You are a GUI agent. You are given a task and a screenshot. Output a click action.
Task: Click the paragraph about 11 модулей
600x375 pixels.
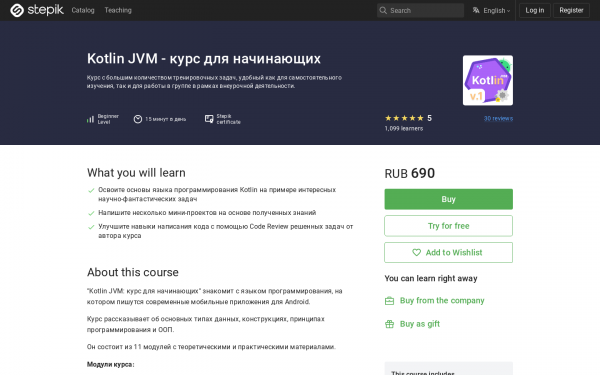211,347
